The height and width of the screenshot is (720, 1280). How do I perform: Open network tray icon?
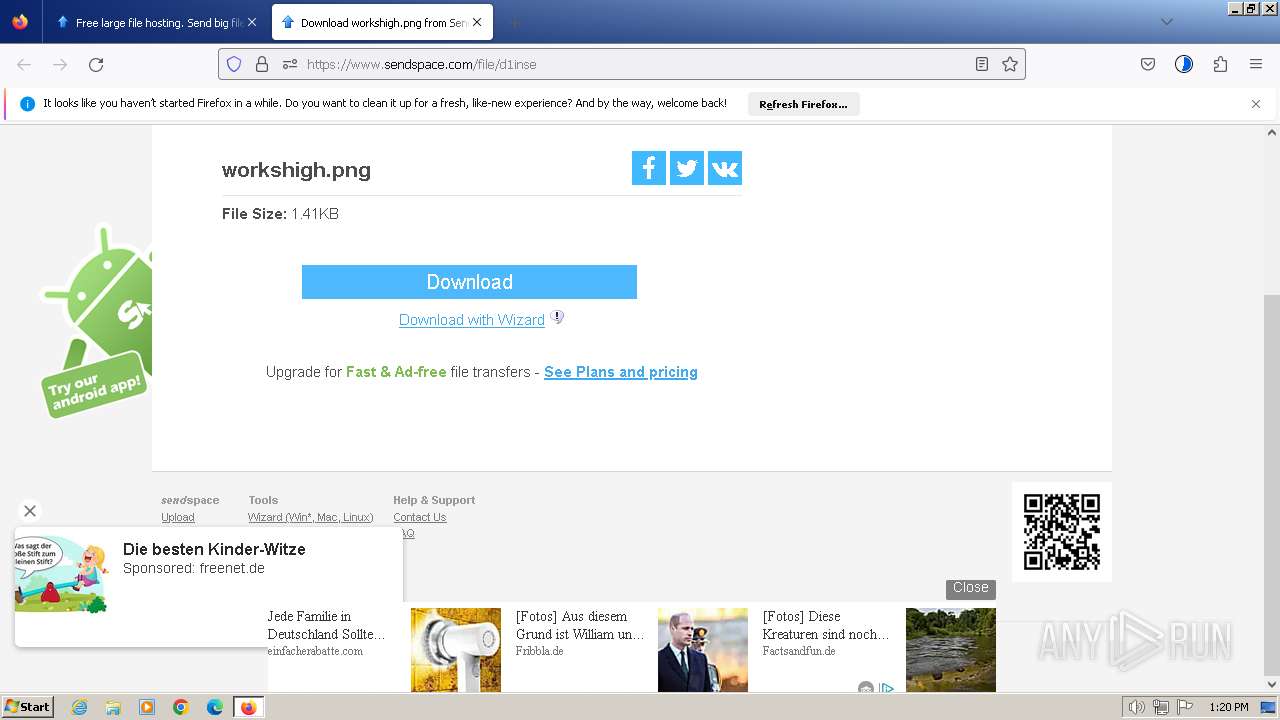(1161, 707)
